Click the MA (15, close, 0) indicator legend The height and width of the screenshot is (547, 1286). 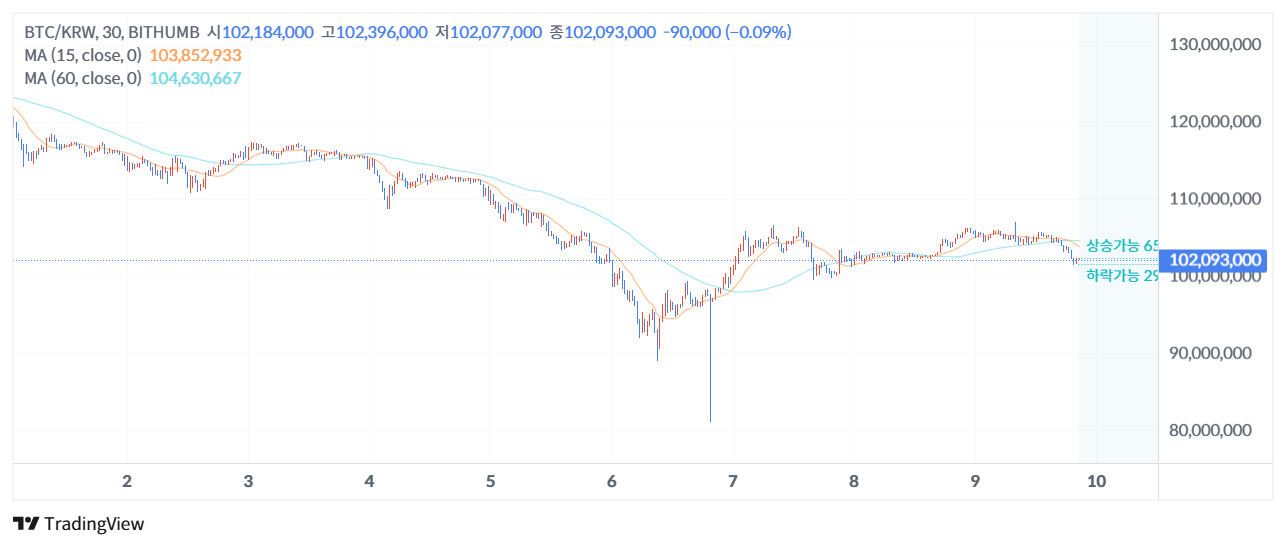pos(83,55)
